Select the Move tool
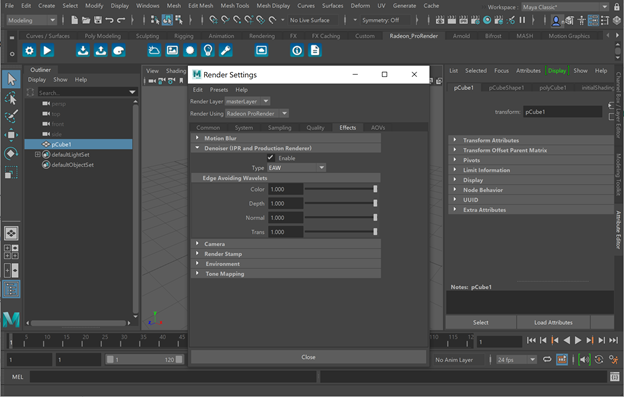 click(11, 135)
